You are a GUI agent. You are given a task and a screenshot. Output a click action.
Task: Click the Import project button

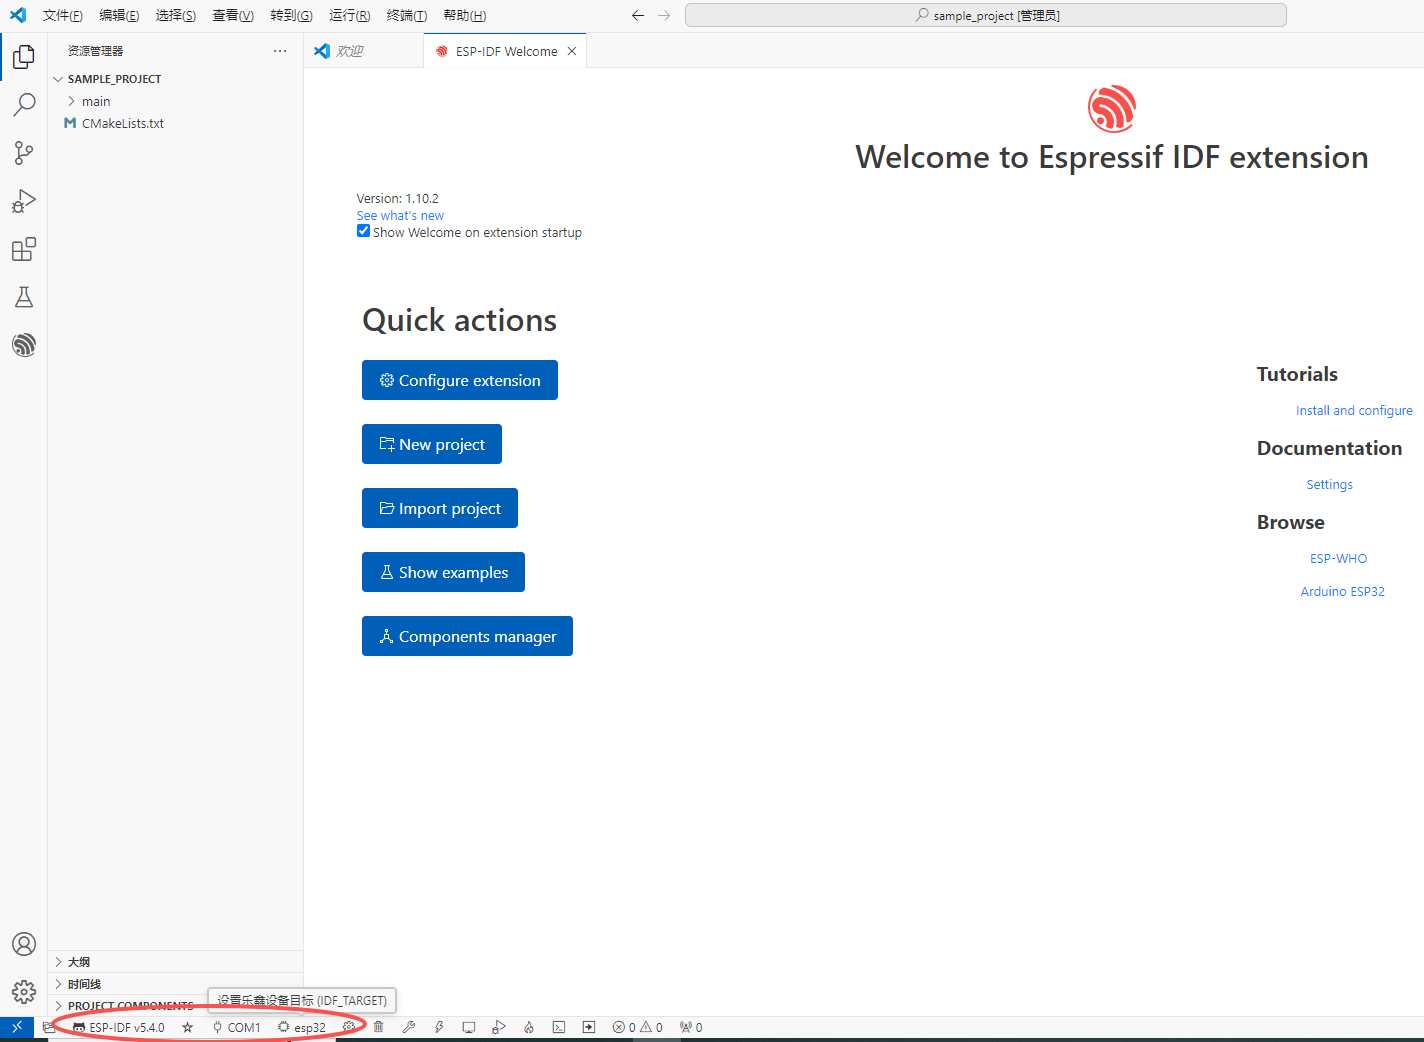coord(440,508)
